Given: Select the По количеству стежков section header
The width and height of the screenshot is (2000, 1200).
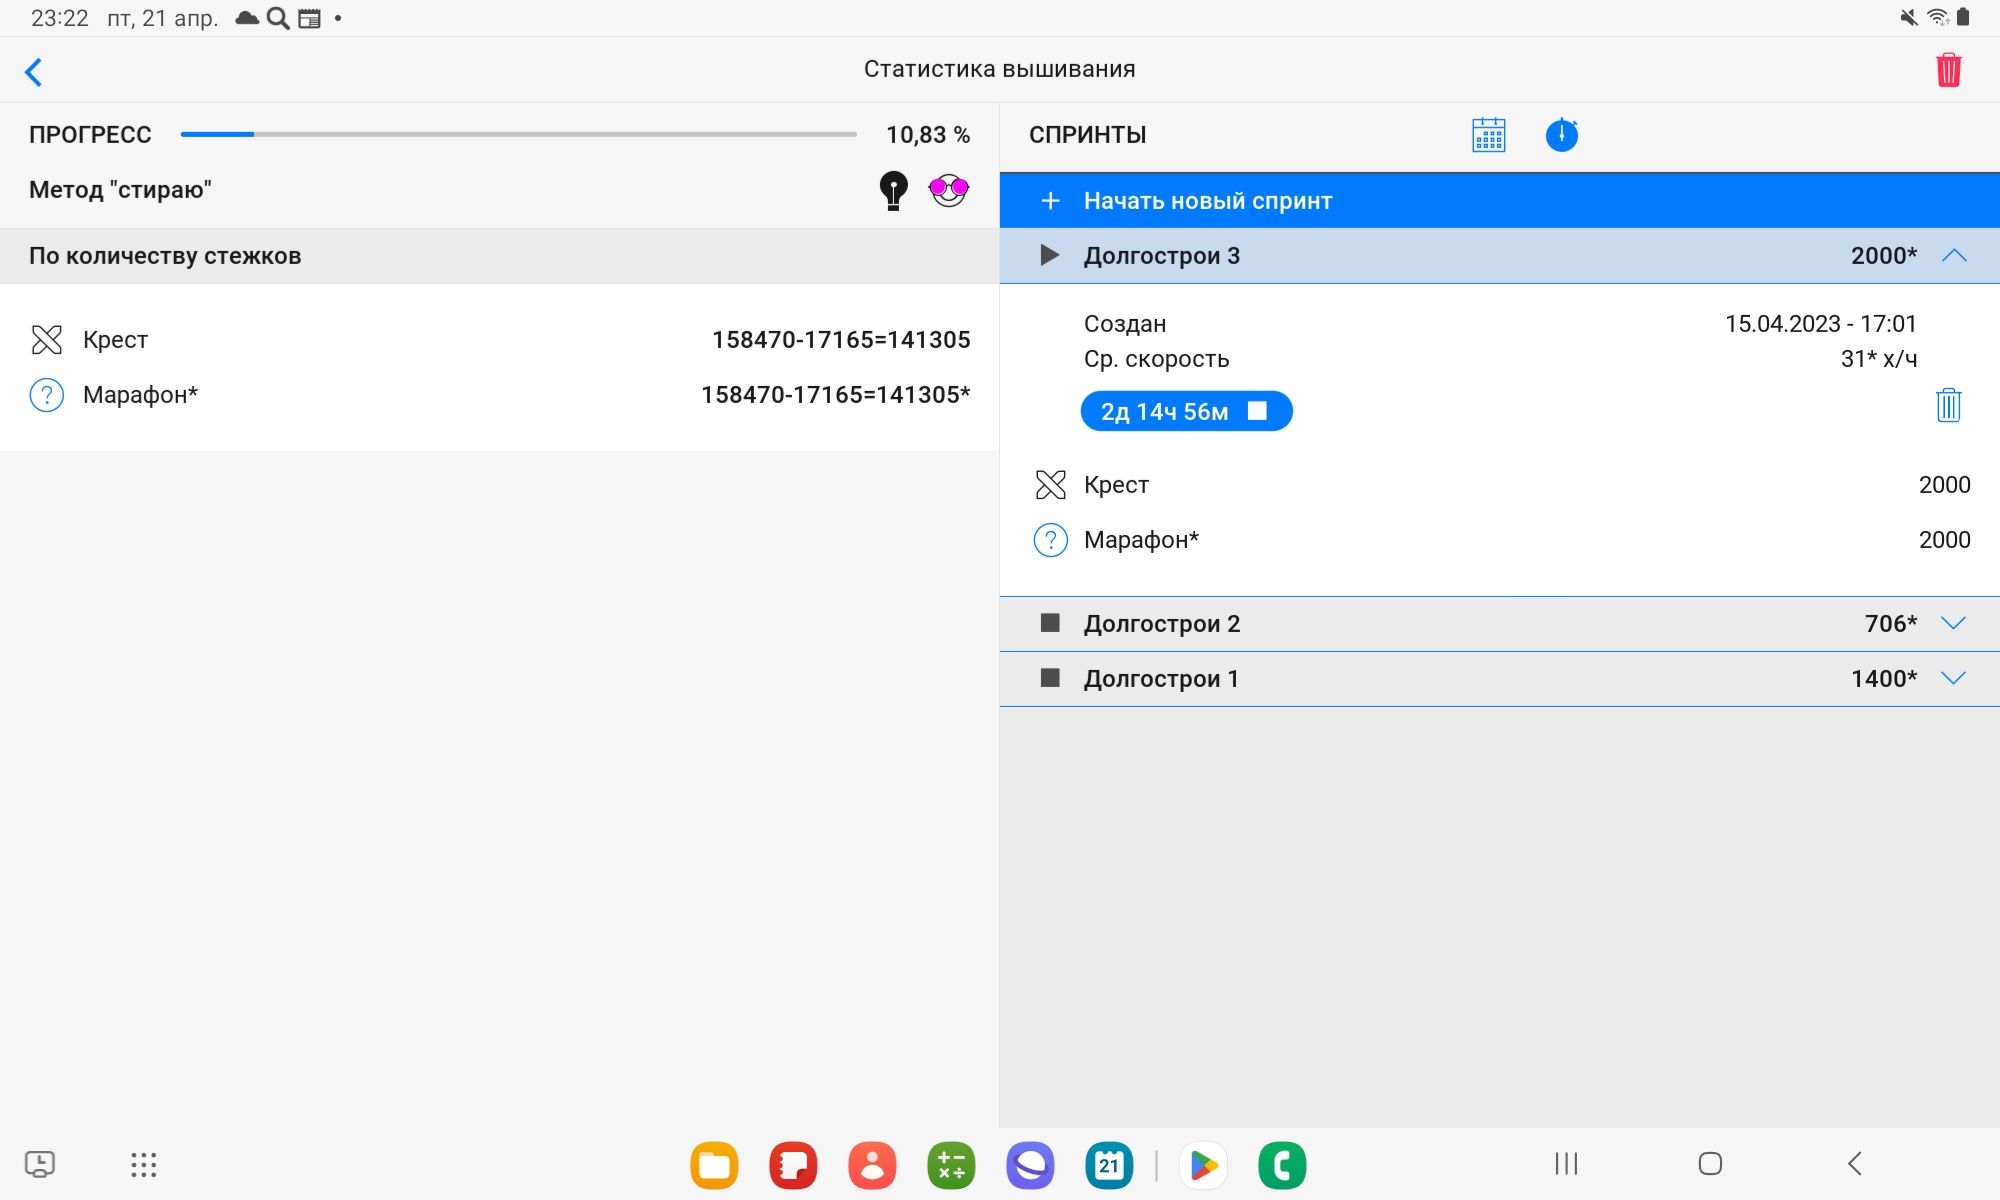Looking at the screenshot, I should coord(165,256).
